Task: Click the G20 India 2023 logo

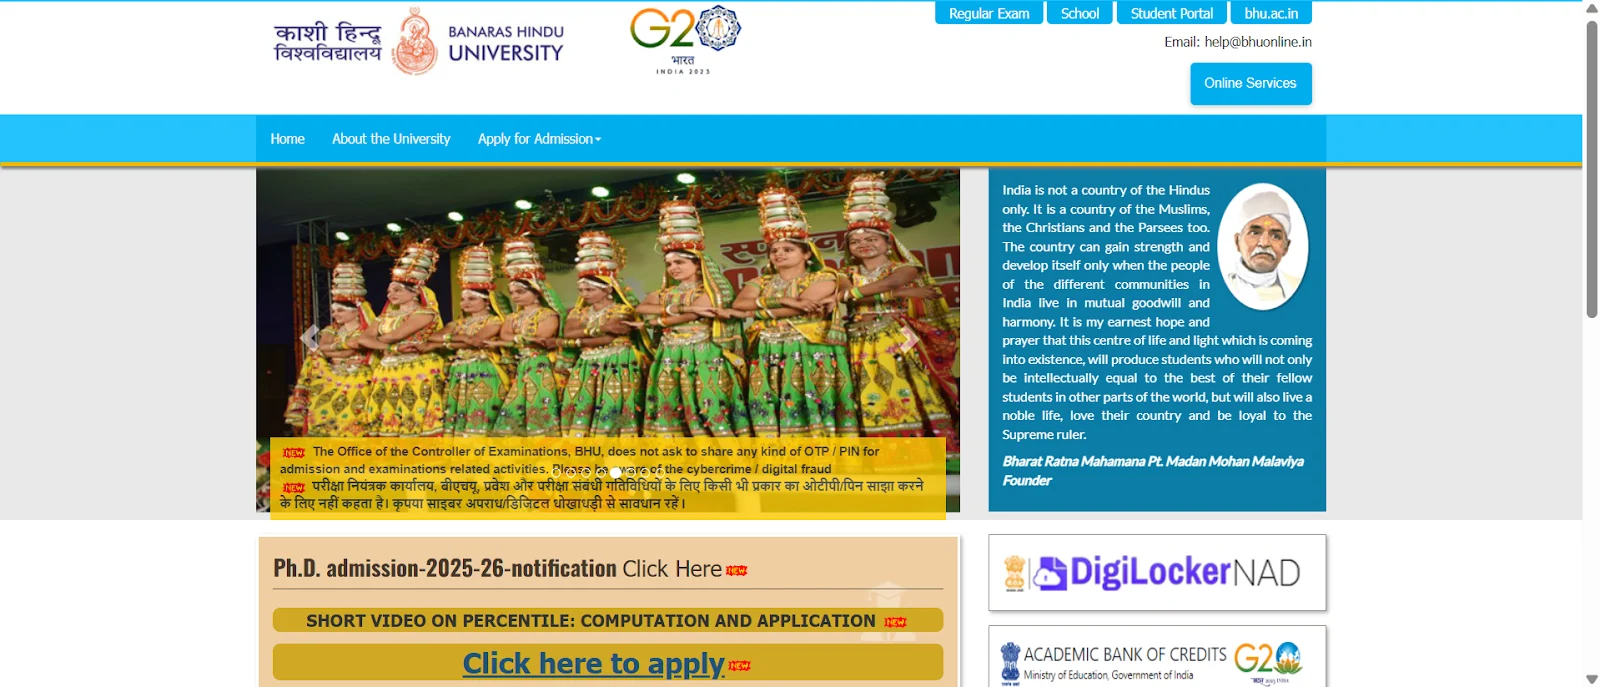Action: [x=685, y=40]
